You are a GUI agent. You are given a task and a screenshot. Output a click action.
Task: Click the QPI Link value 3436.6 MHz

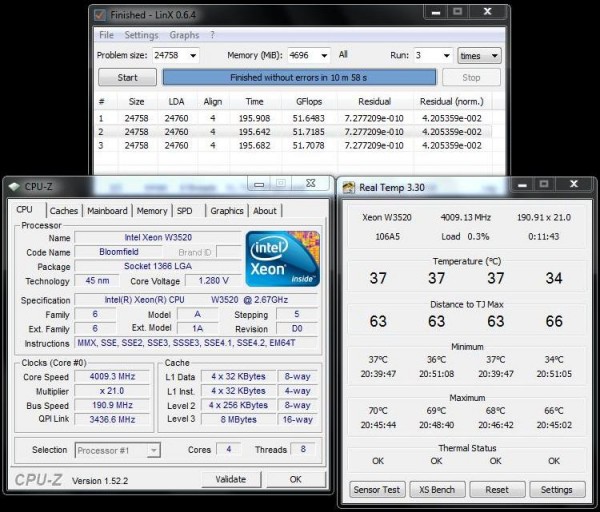pyautogui.click(x=112, y=419)
